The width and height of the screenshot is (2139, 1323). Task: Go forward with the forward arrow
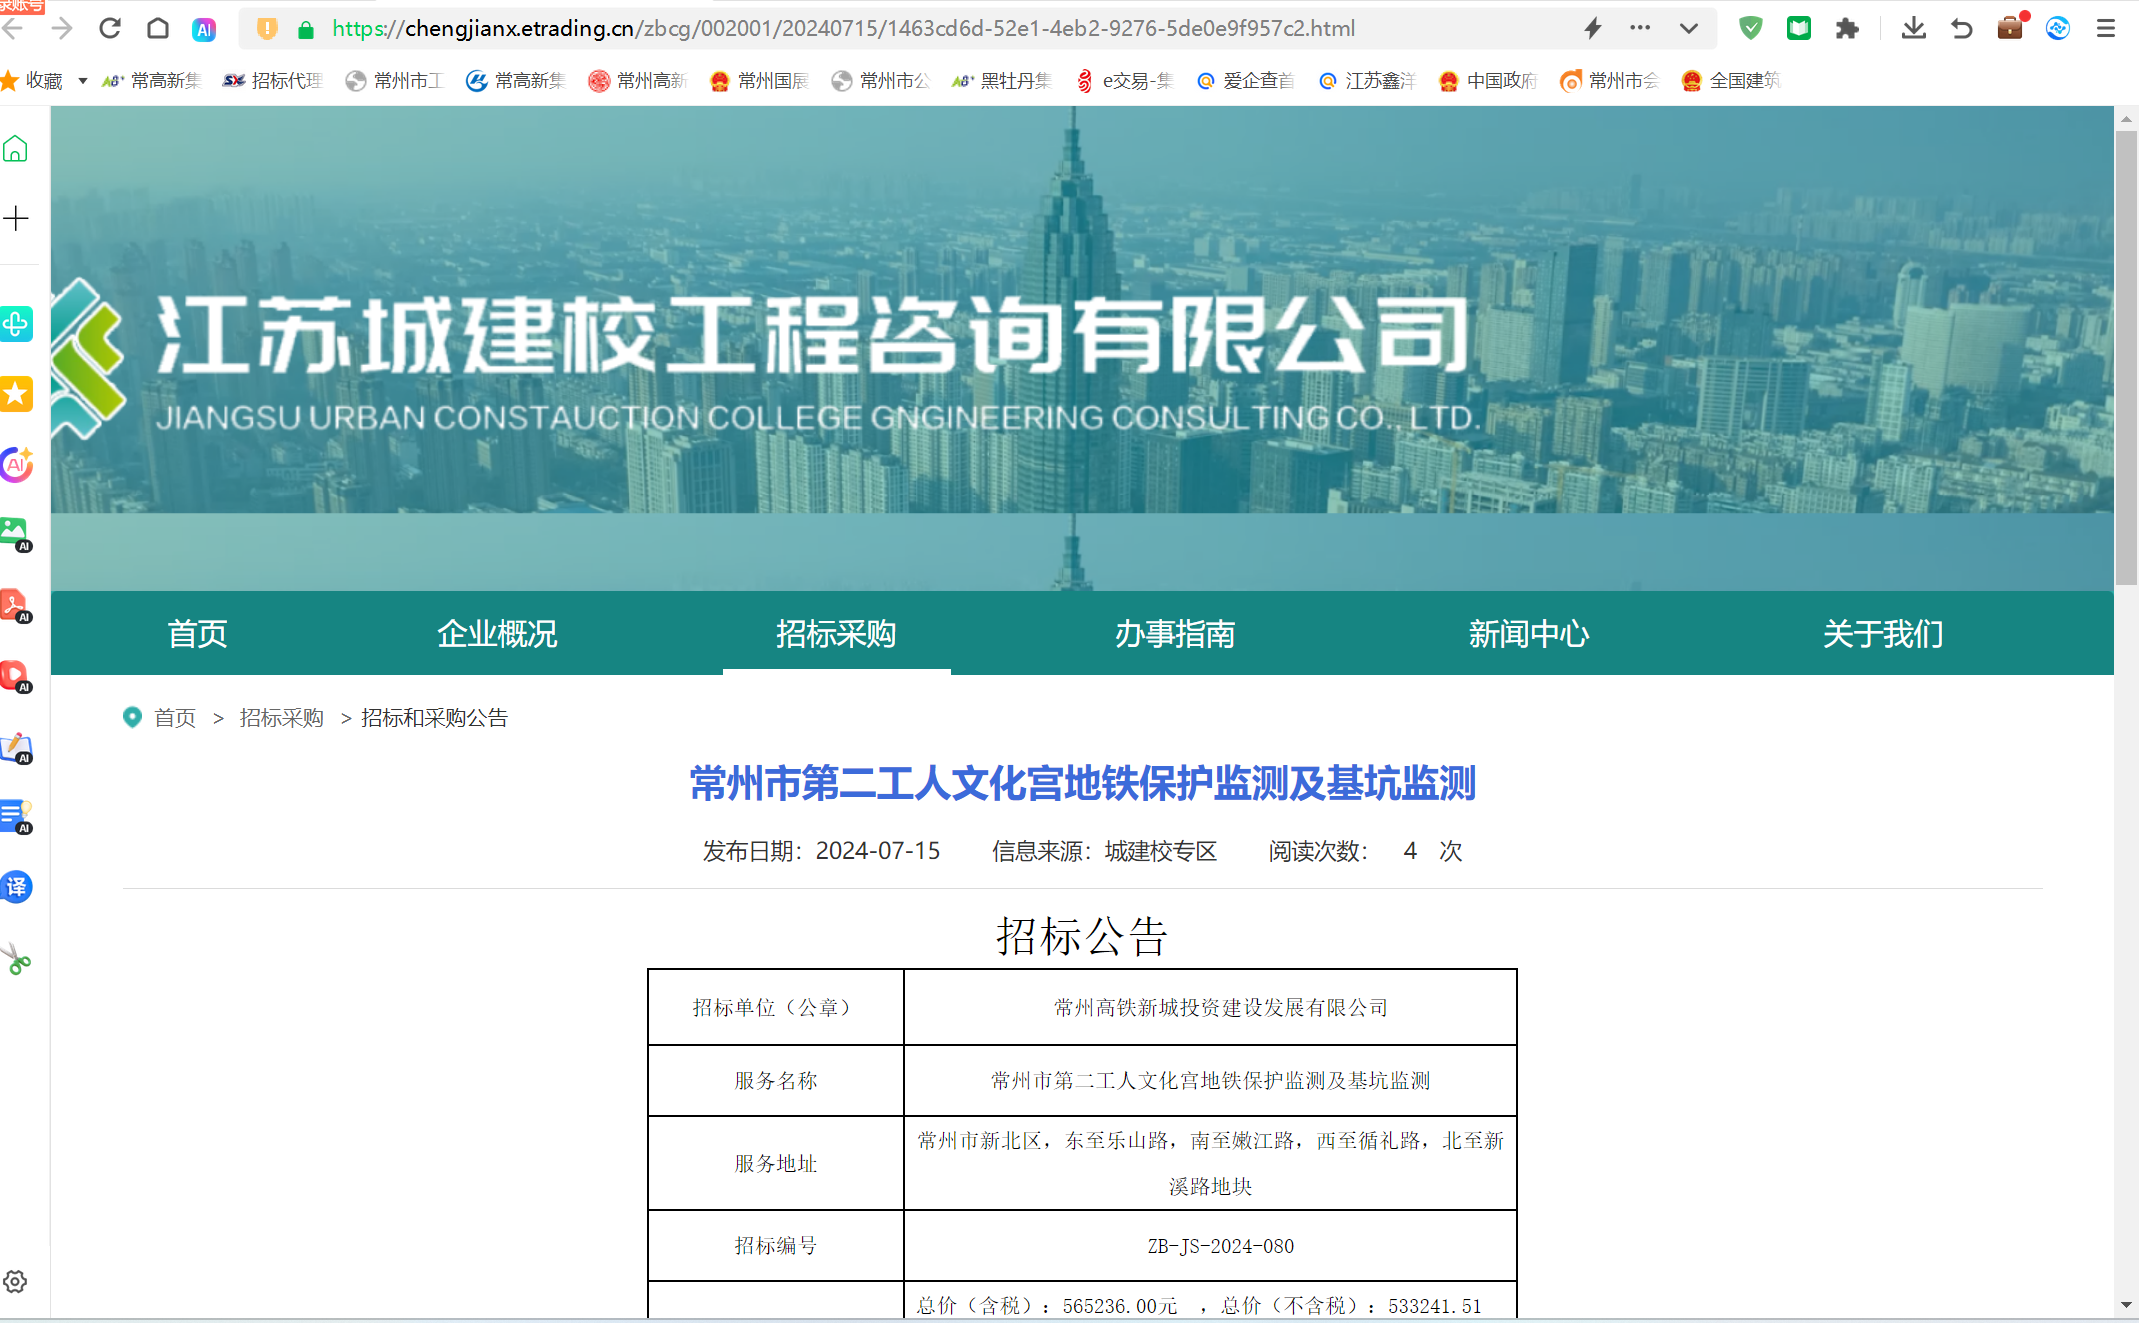point(62,29)
